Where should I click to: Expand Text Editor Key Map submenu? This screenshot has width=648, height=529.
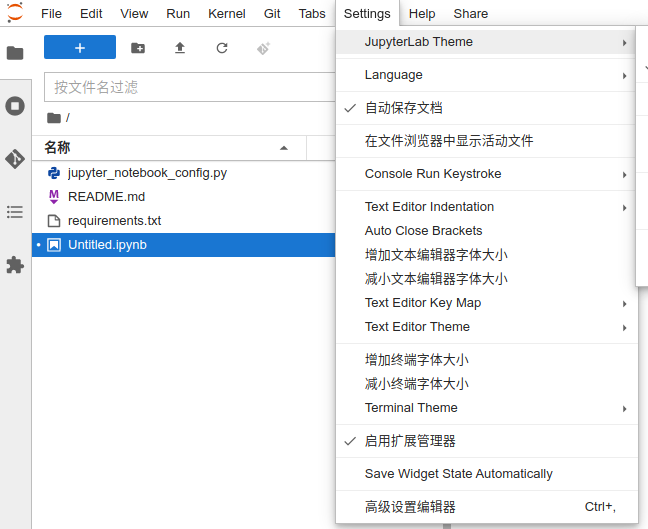tap(485, 303)
